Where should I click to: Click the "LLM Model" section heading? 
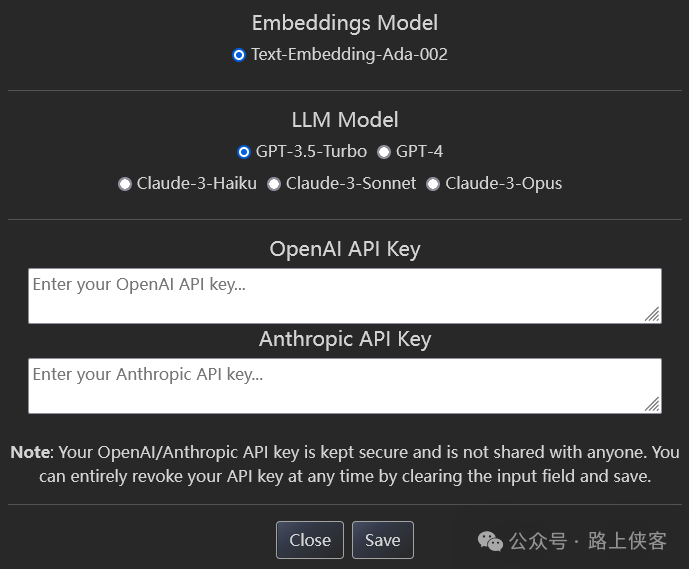point(344,120)
